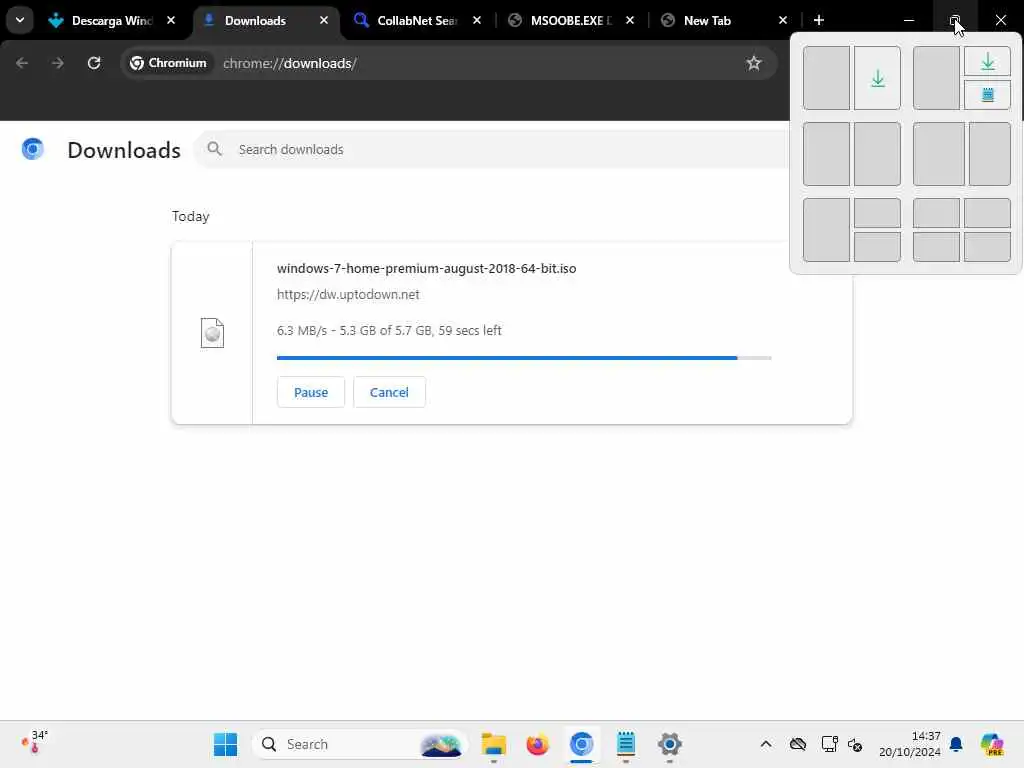
Task: Close the CollabNet Search tab
Action: point(477,20)
